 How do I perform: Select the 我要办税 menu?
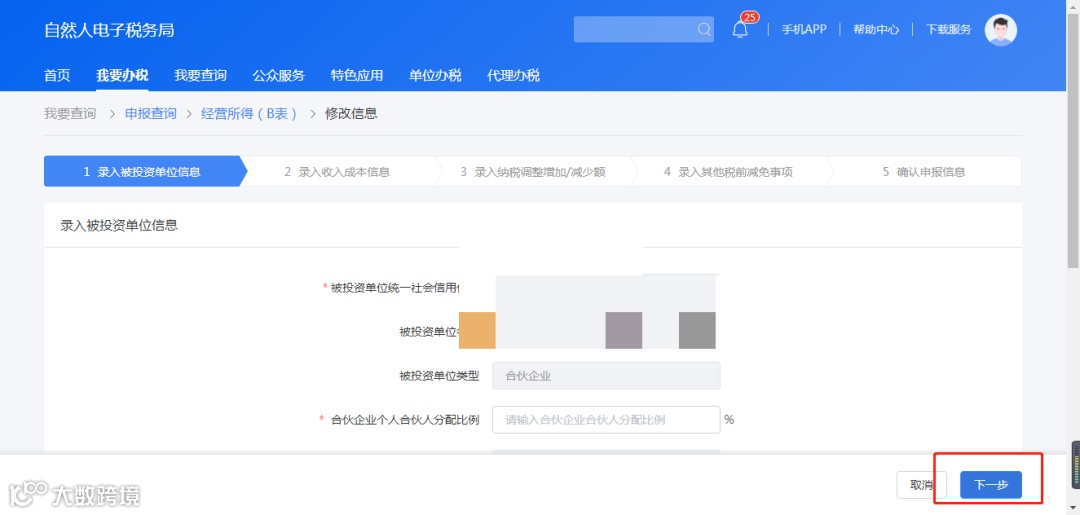[122, 75]
